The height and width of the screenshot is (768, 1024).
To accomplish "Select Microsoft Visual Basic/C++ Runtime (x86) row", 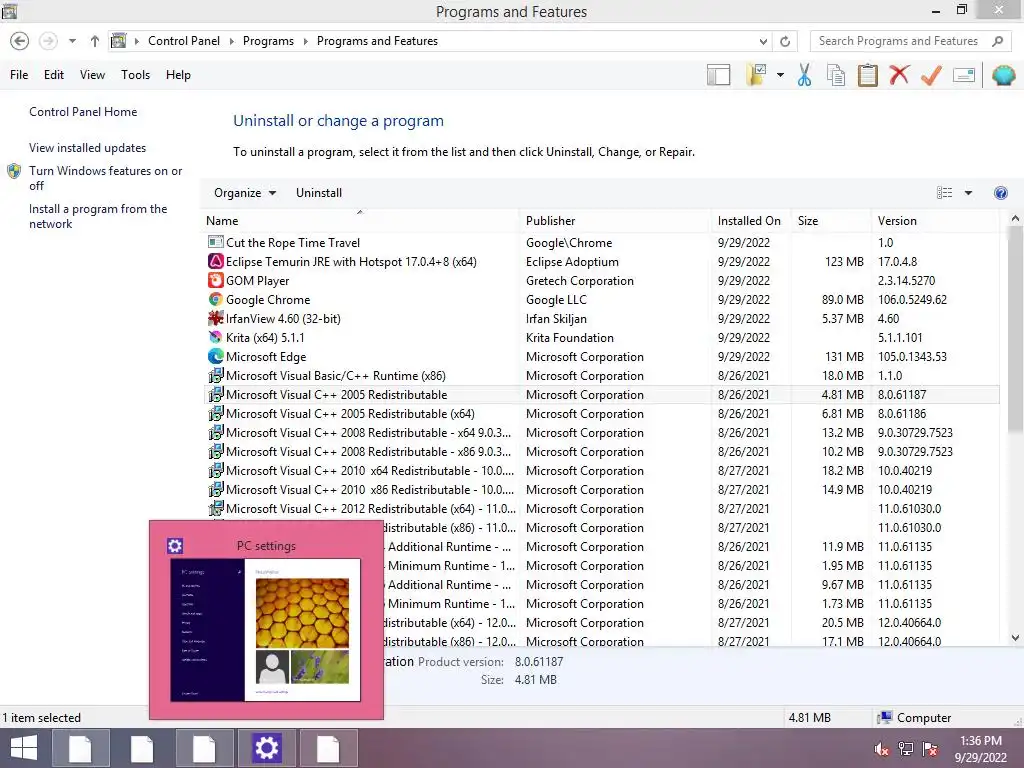I will [x=601, y=376].
